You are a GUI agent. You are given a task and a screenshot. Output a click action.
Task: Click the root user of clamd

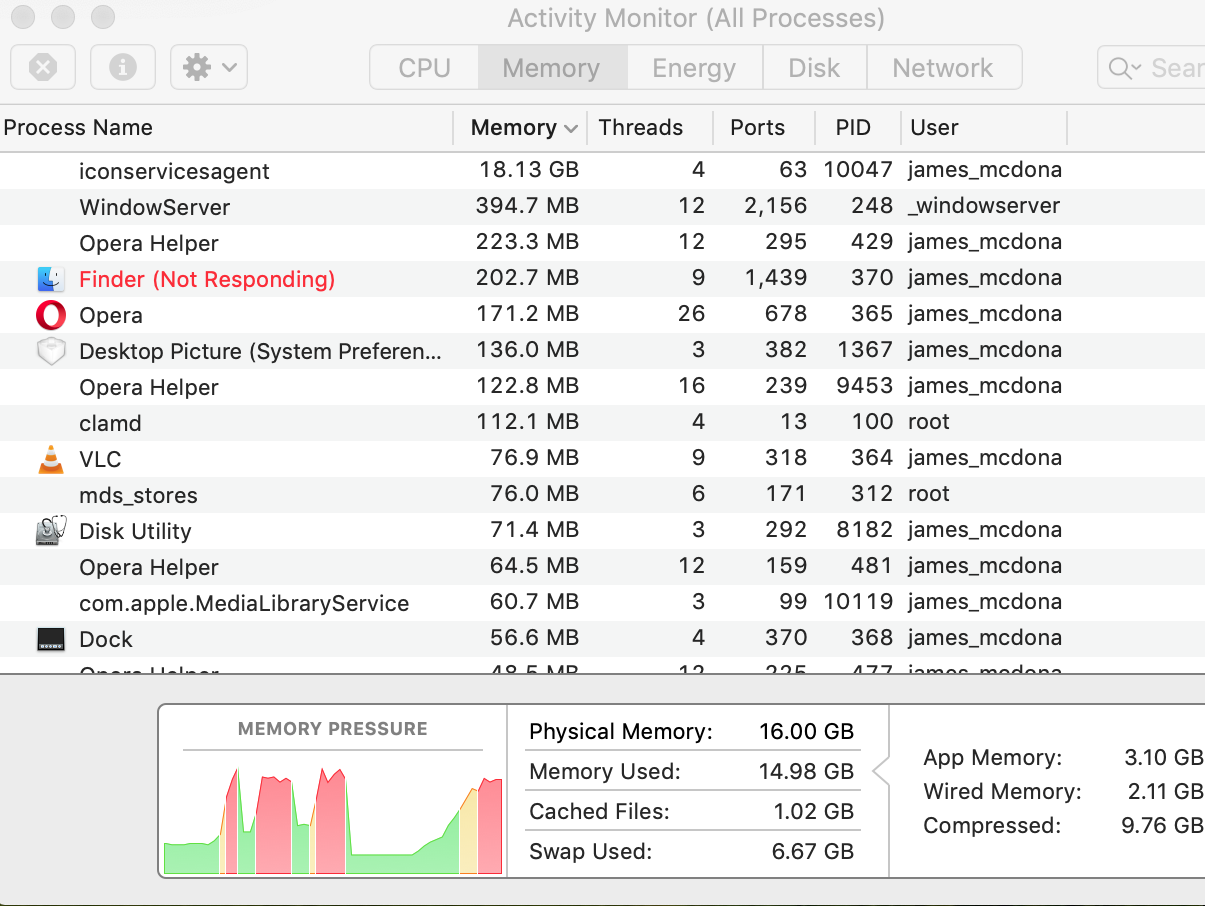pos(929,422)
